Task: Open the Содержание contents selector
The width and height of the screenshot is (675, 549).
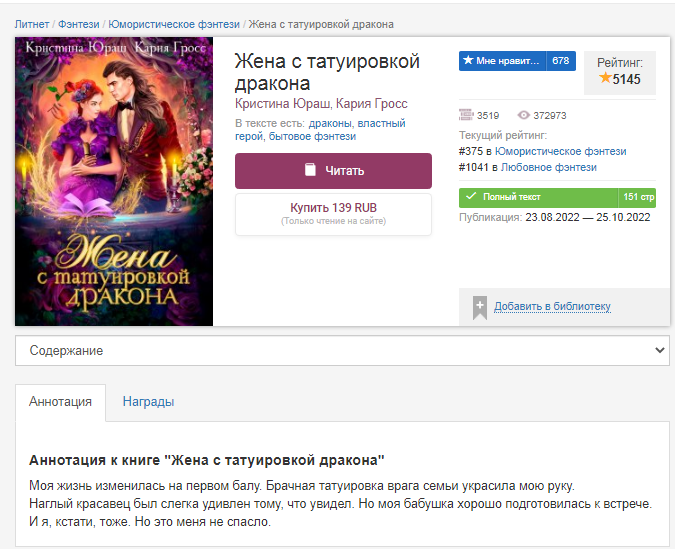Action: coord(342,350)
